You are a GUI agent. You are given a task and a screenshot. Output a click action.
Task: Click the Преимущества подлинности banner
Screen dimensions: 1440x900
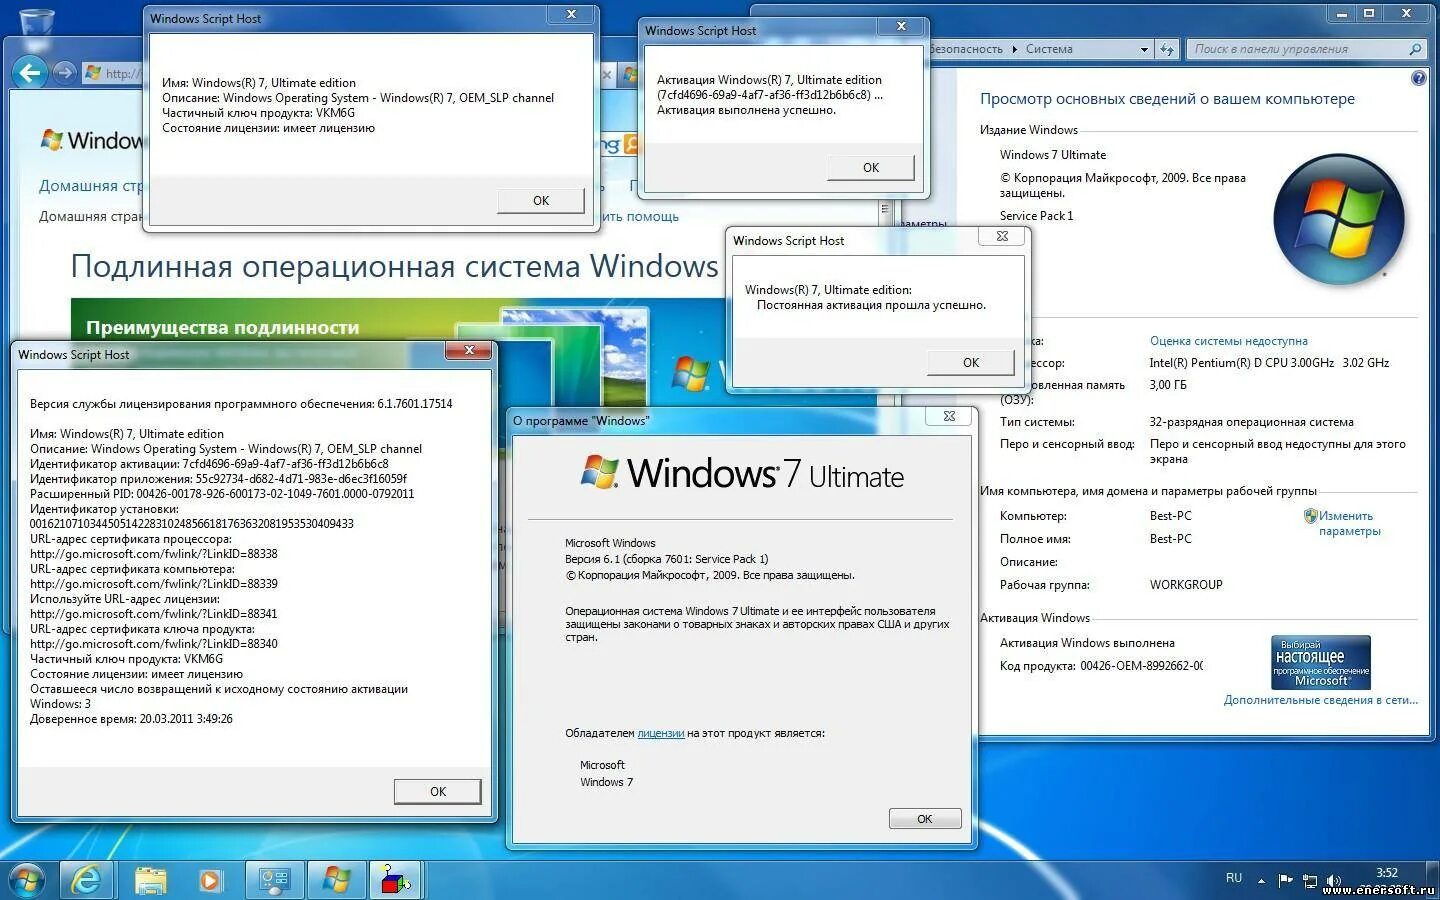tap(222, 327)
